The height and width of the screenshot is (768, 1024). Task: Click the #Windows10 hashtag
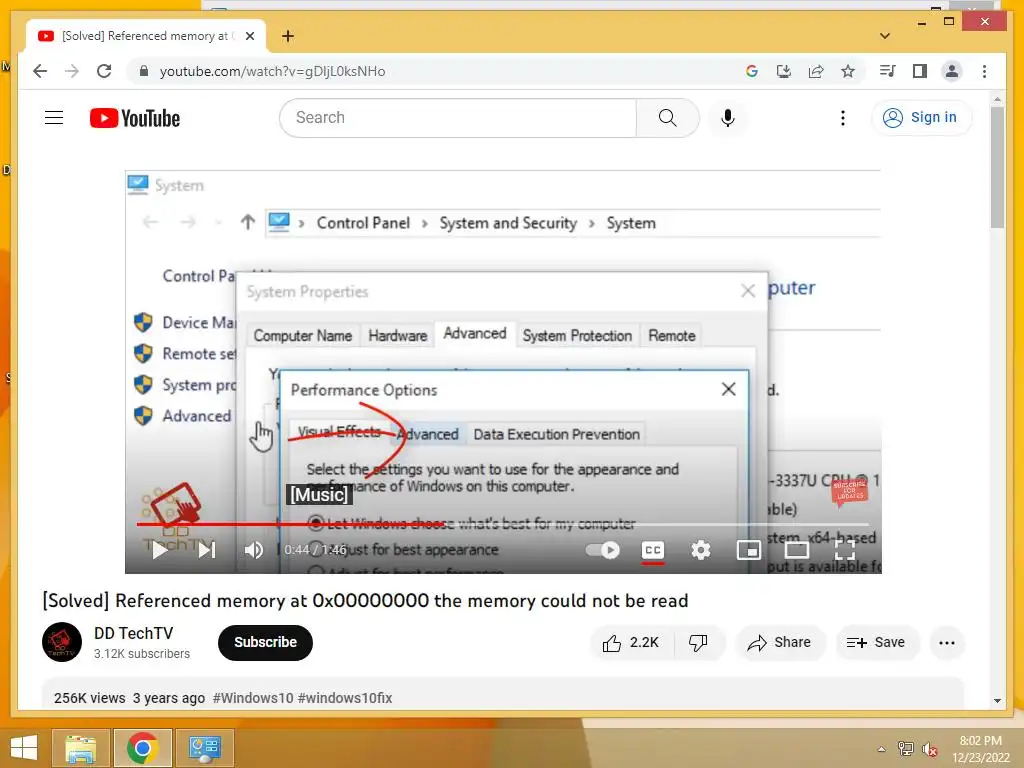click(x=253, y=698)
